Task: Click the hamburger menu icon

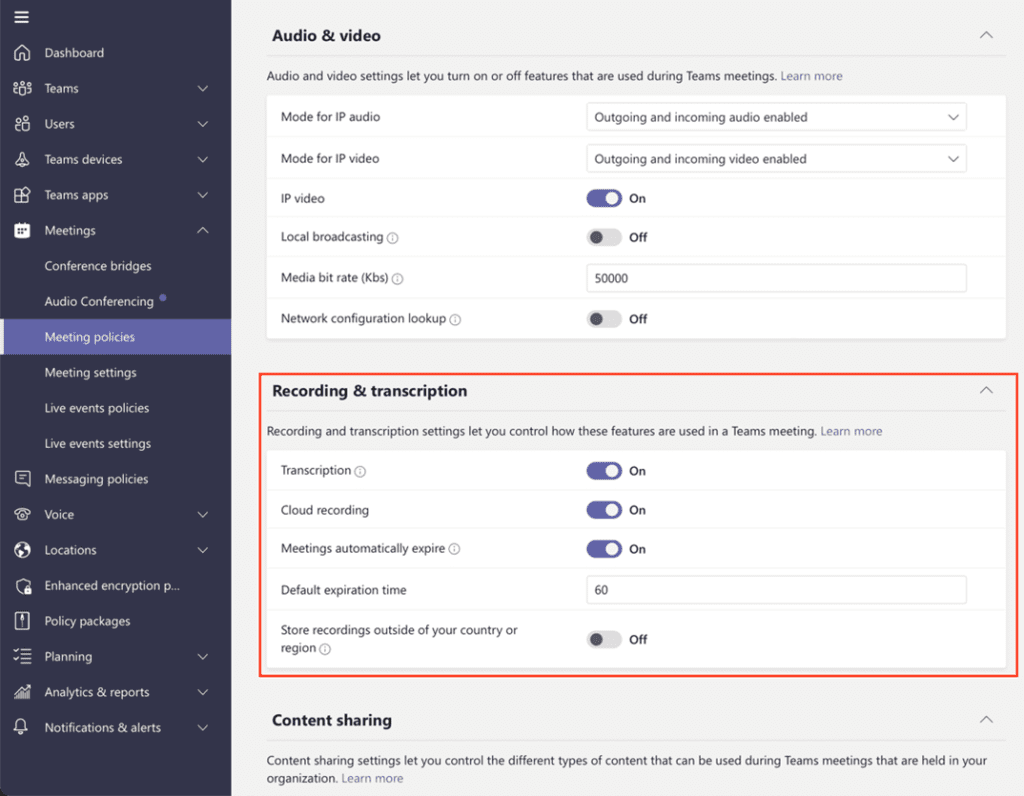Action: [21, 17]
